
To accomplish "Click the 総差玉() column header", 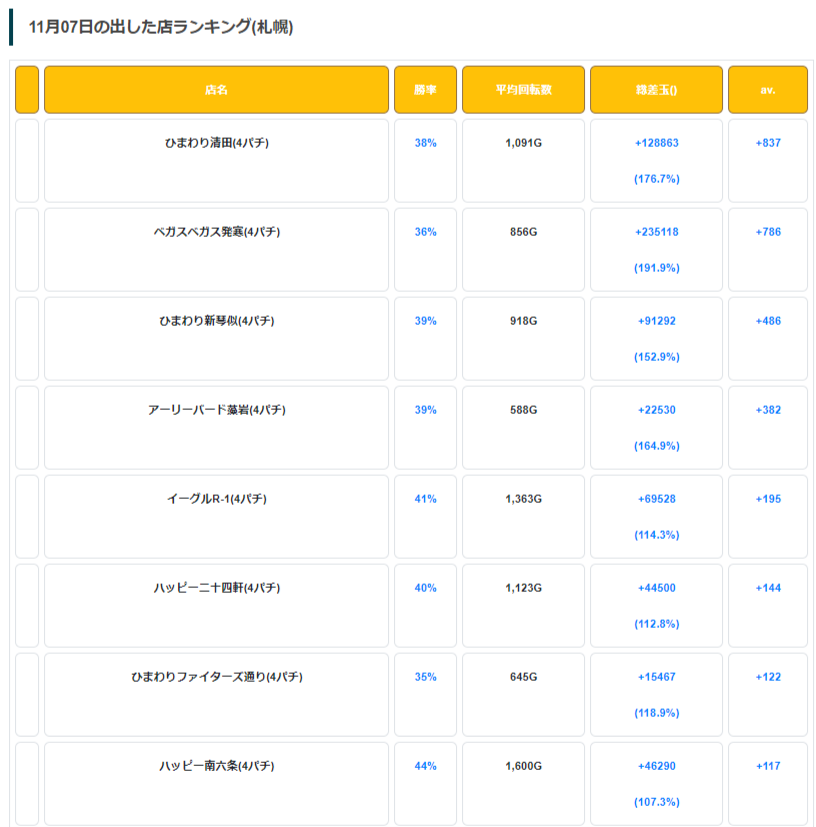I will coord(656,90).
